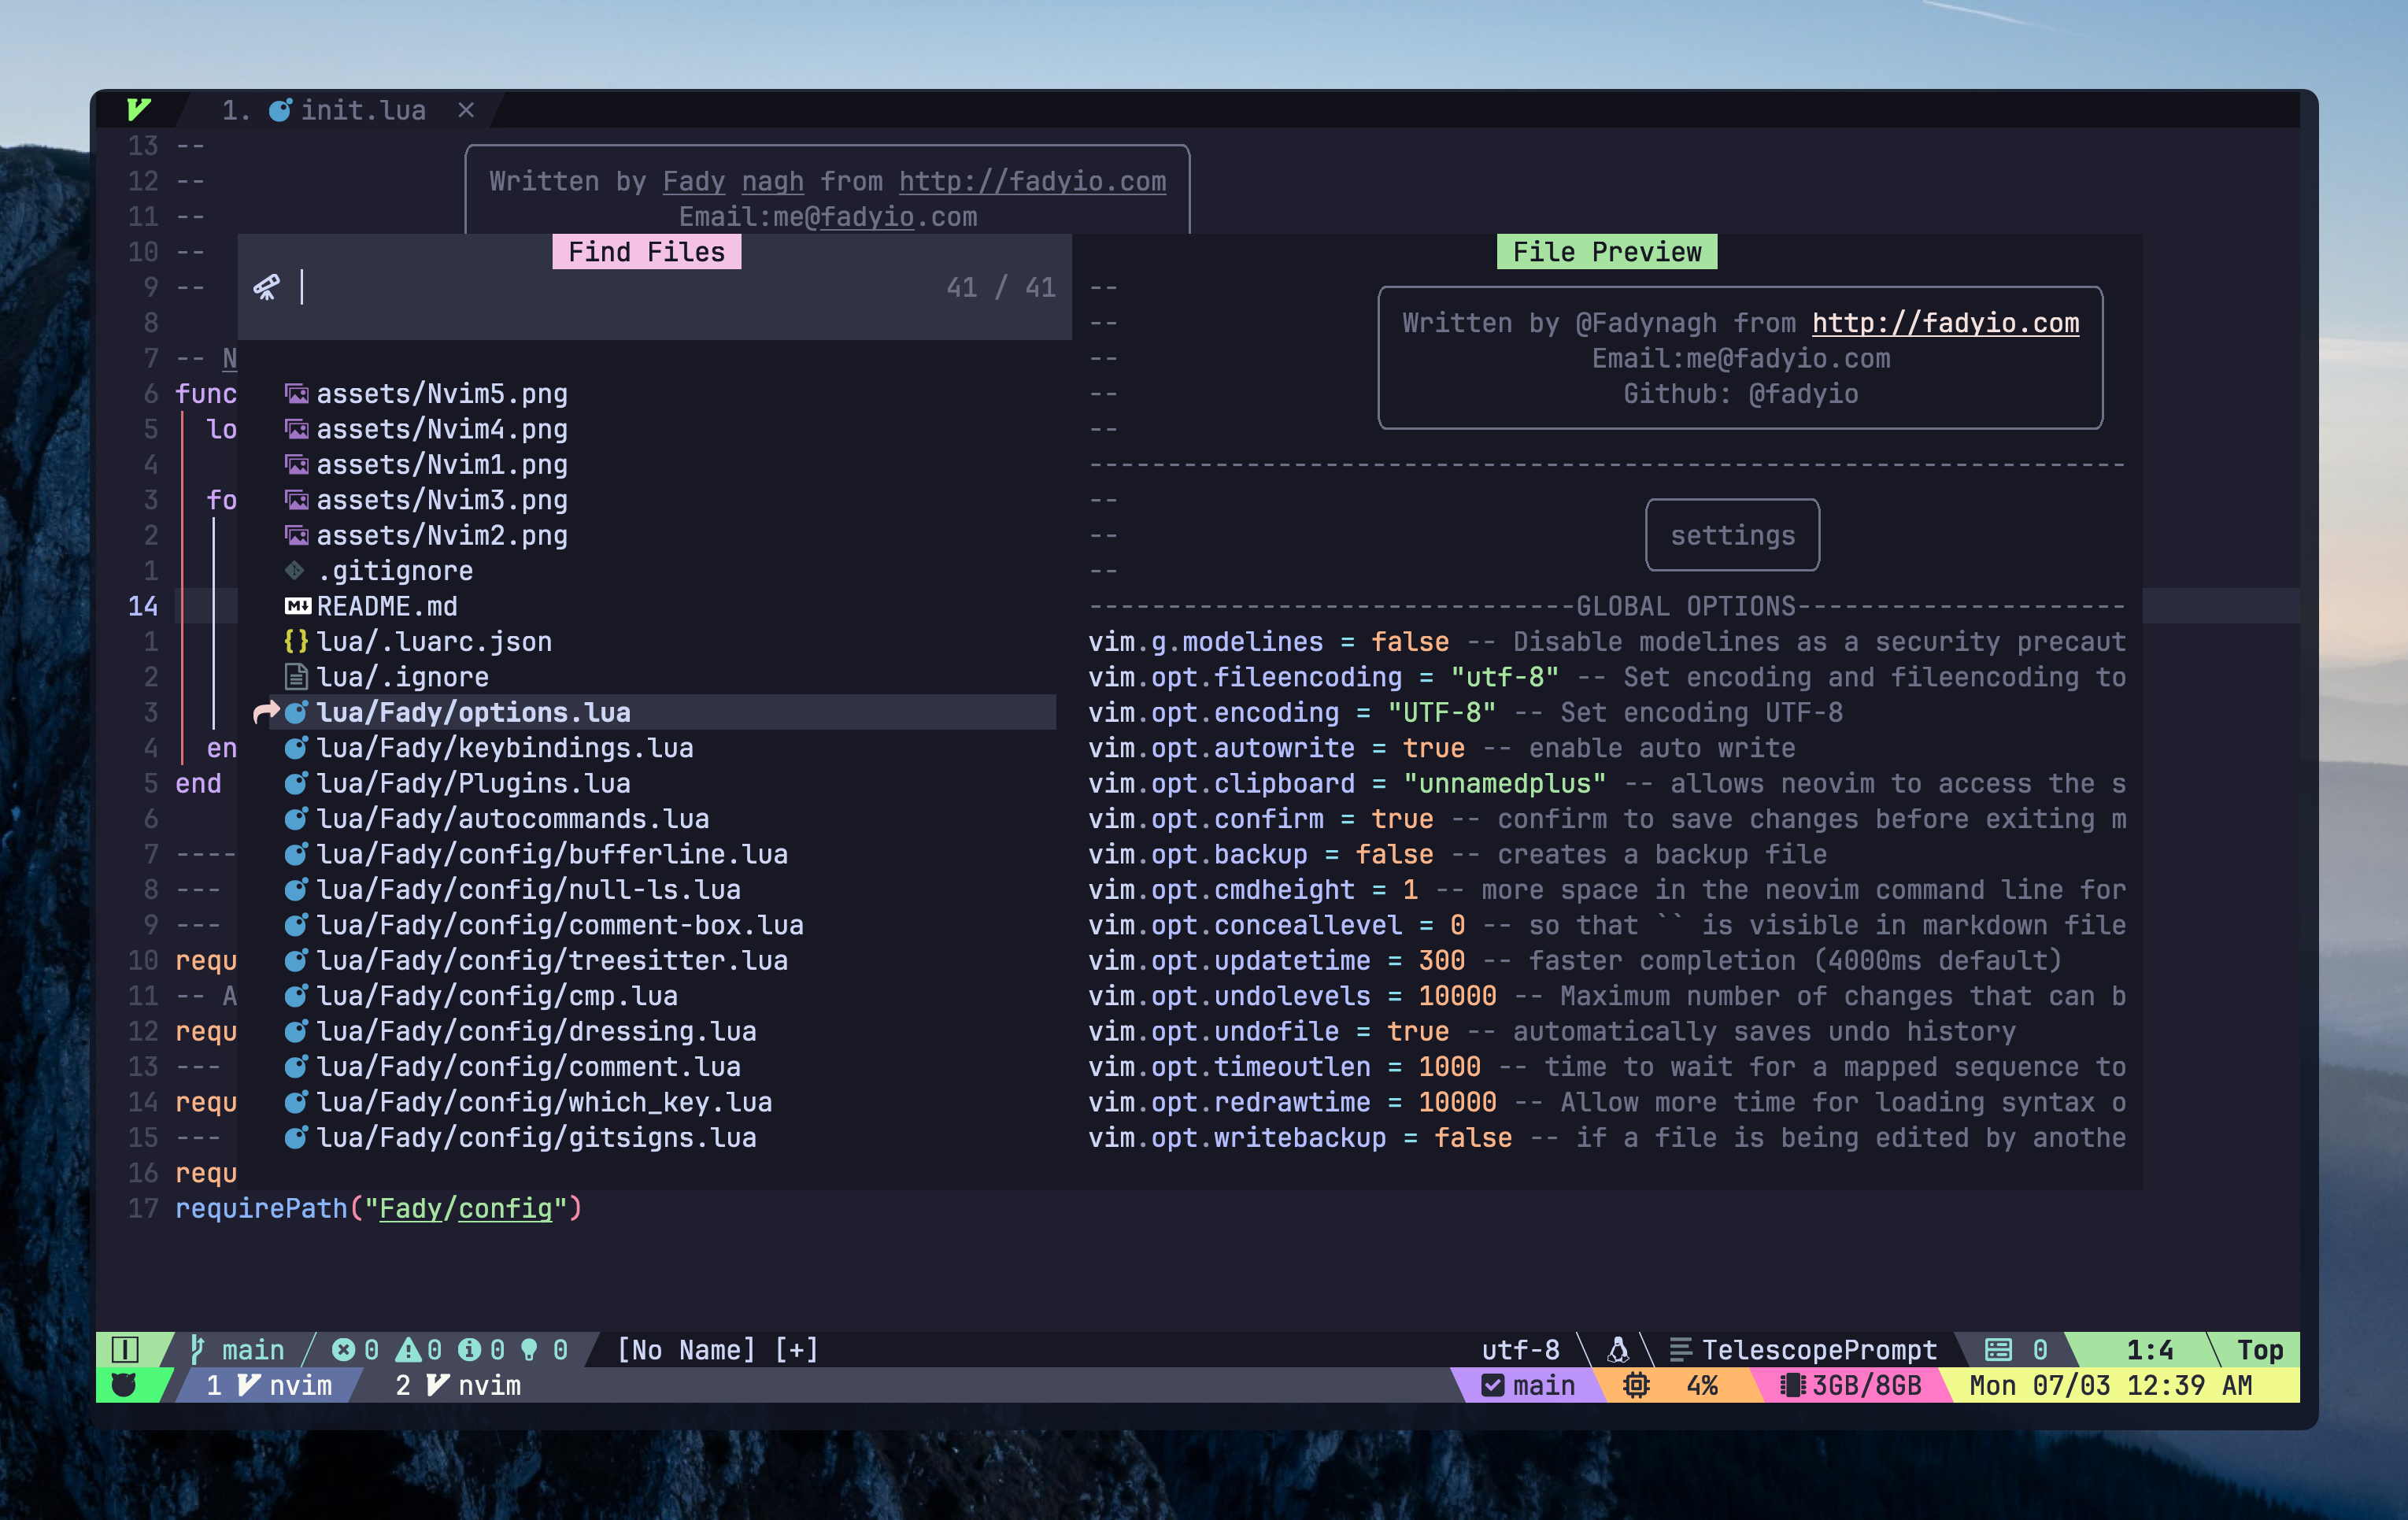Open lua/Fady/config/comment-box.lua
The image size is (2408, 1520).
560,925
